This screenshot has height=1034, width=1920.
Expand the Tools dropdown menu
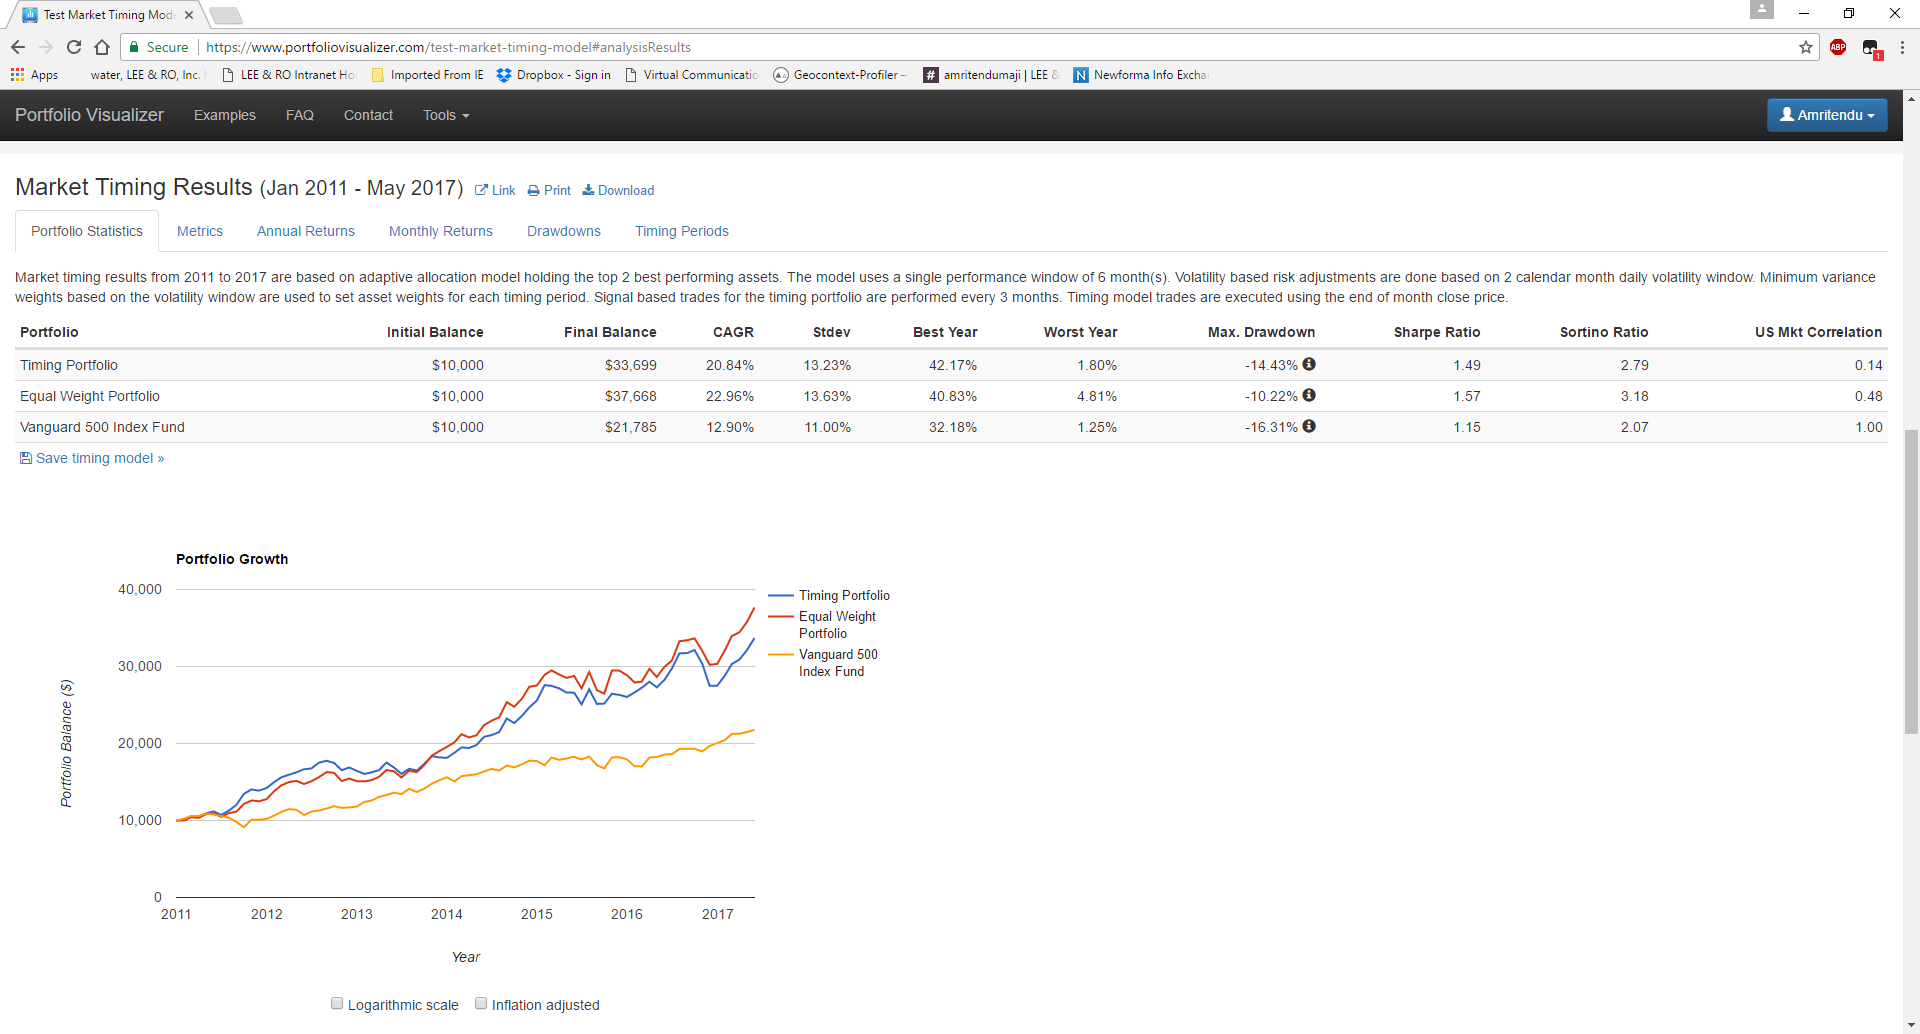coord(445,115)
